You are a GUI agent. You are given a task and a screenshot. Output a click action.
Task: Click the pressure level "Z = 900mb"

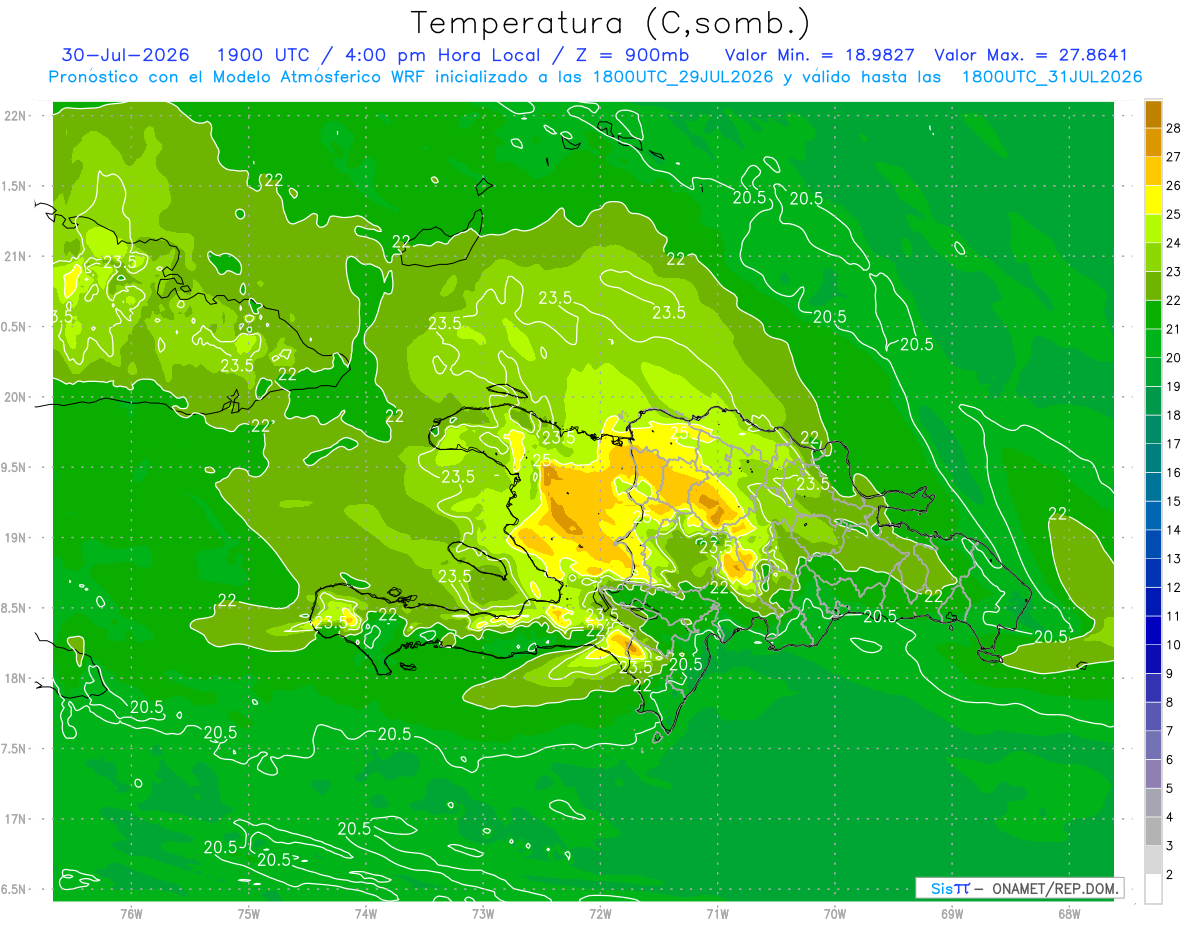pos(630,55)
